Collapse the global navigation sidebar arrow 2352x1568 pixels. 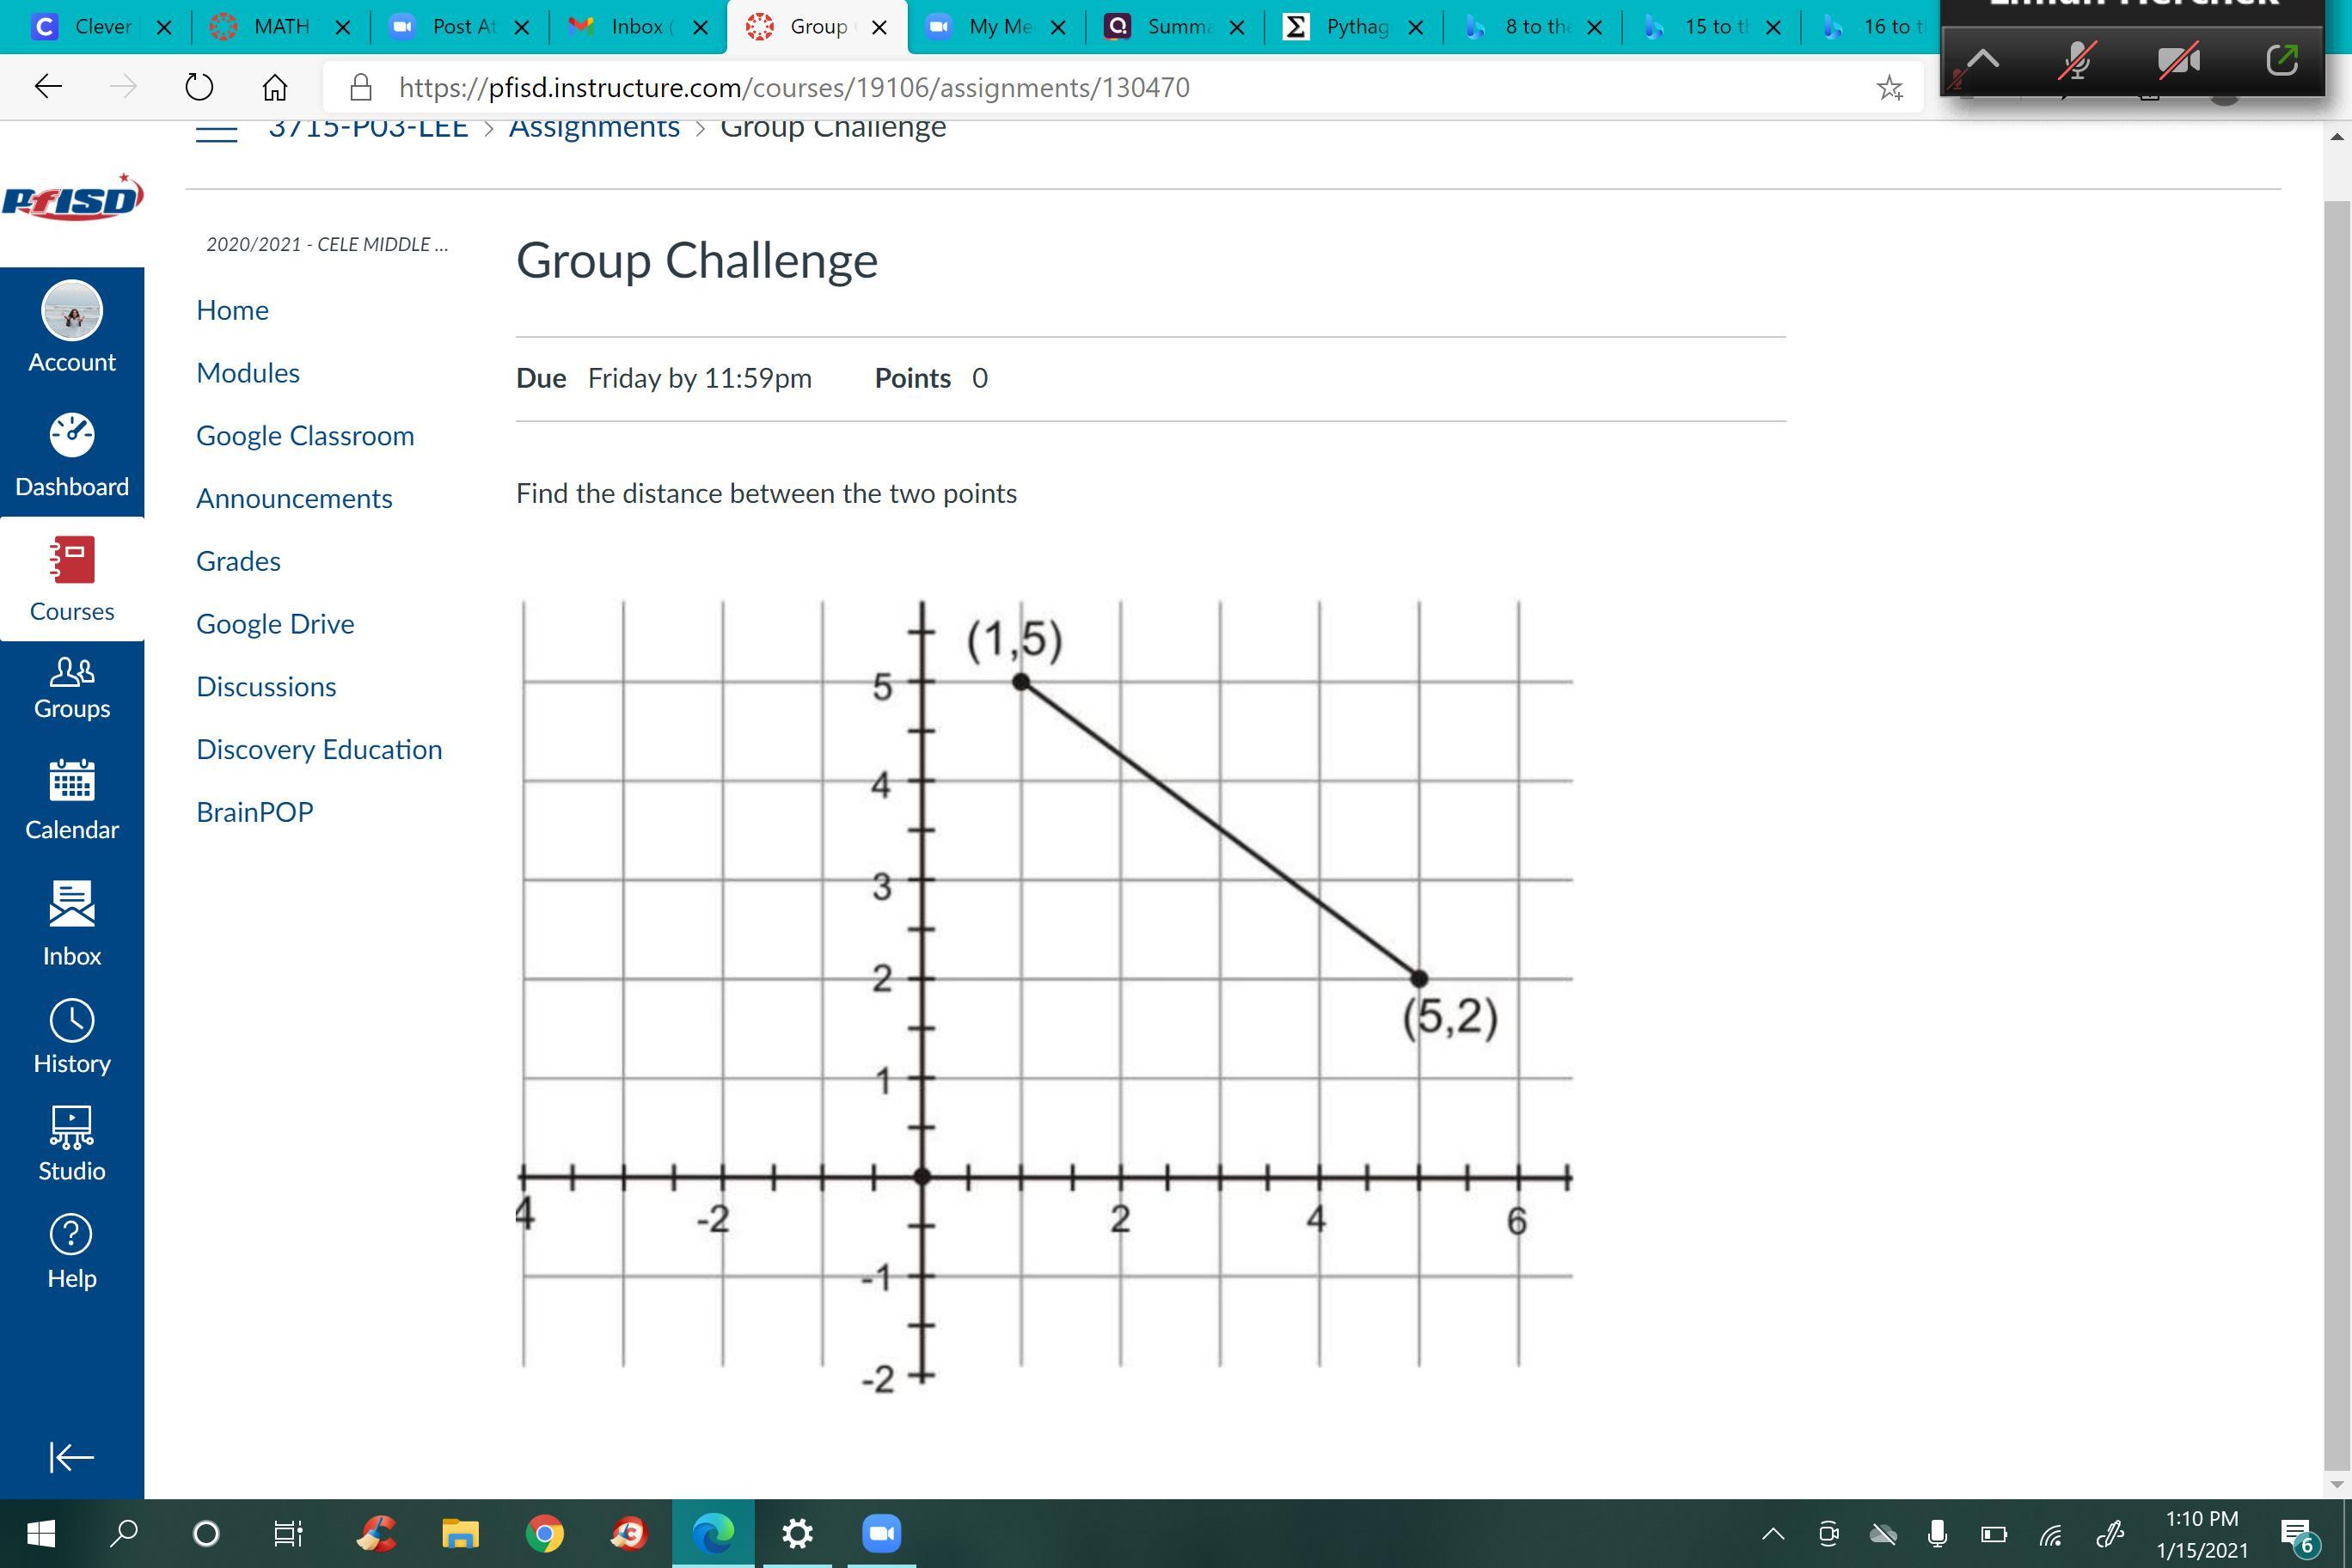(x=72, y=1457)
